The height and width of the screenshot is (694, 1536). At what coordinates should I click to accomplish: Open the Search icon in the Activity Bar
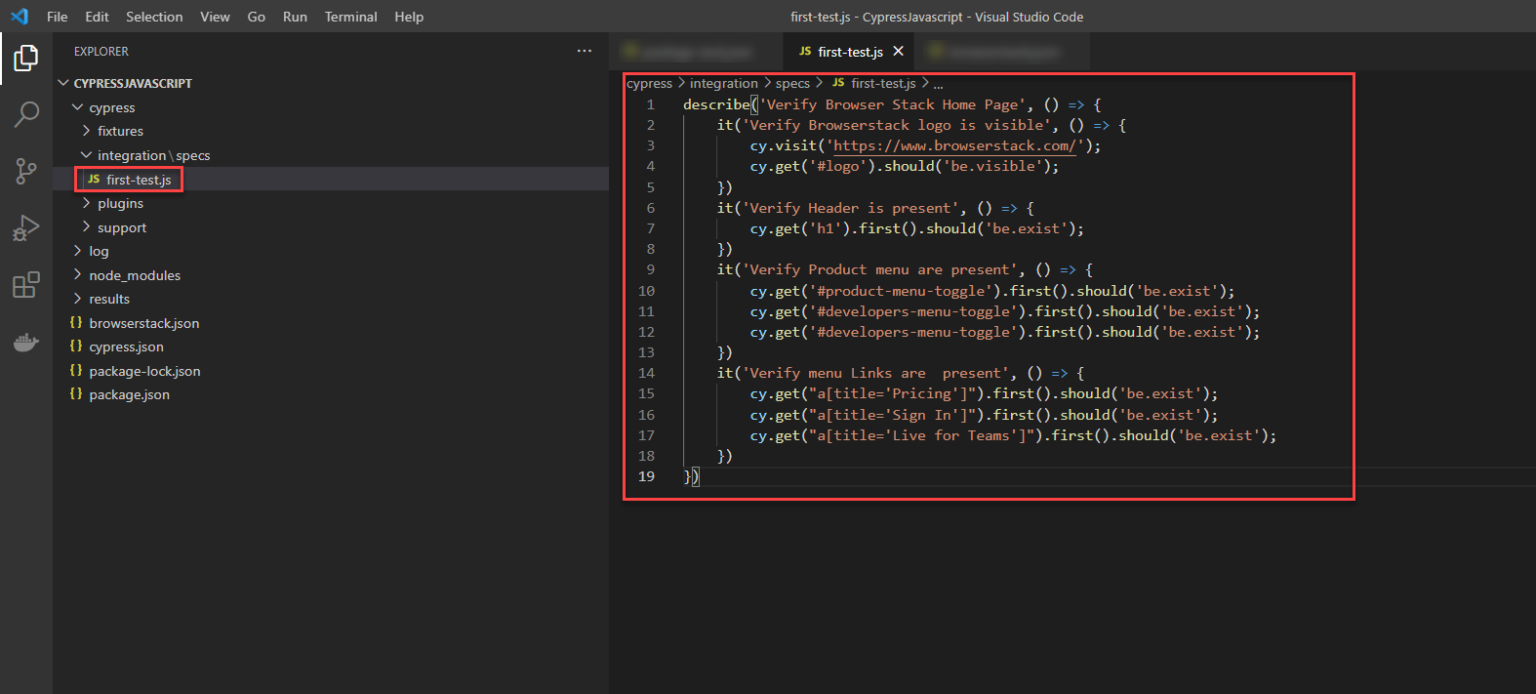point(25,114)
